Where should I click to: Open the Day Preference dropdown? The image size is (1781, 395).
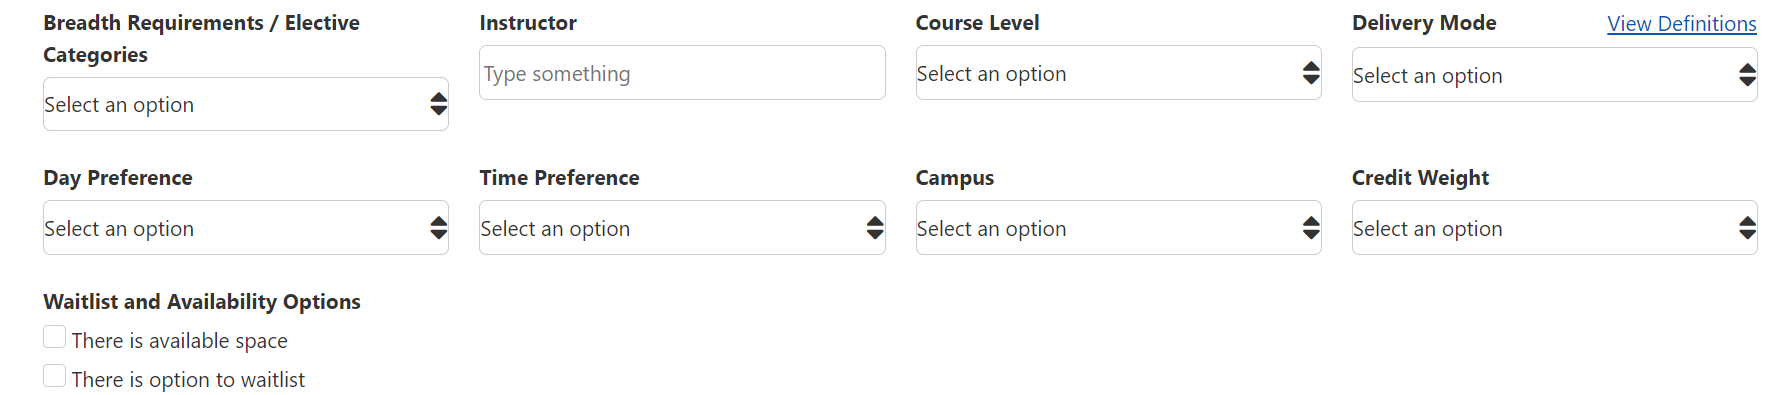coord(246,228)
